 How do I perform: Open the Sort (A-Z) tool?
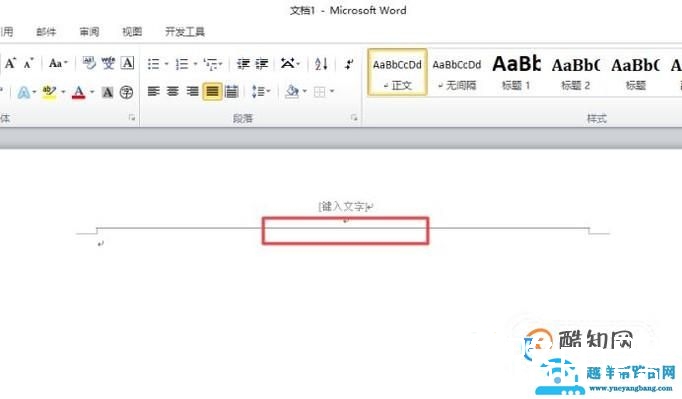[x=321, y=64]
